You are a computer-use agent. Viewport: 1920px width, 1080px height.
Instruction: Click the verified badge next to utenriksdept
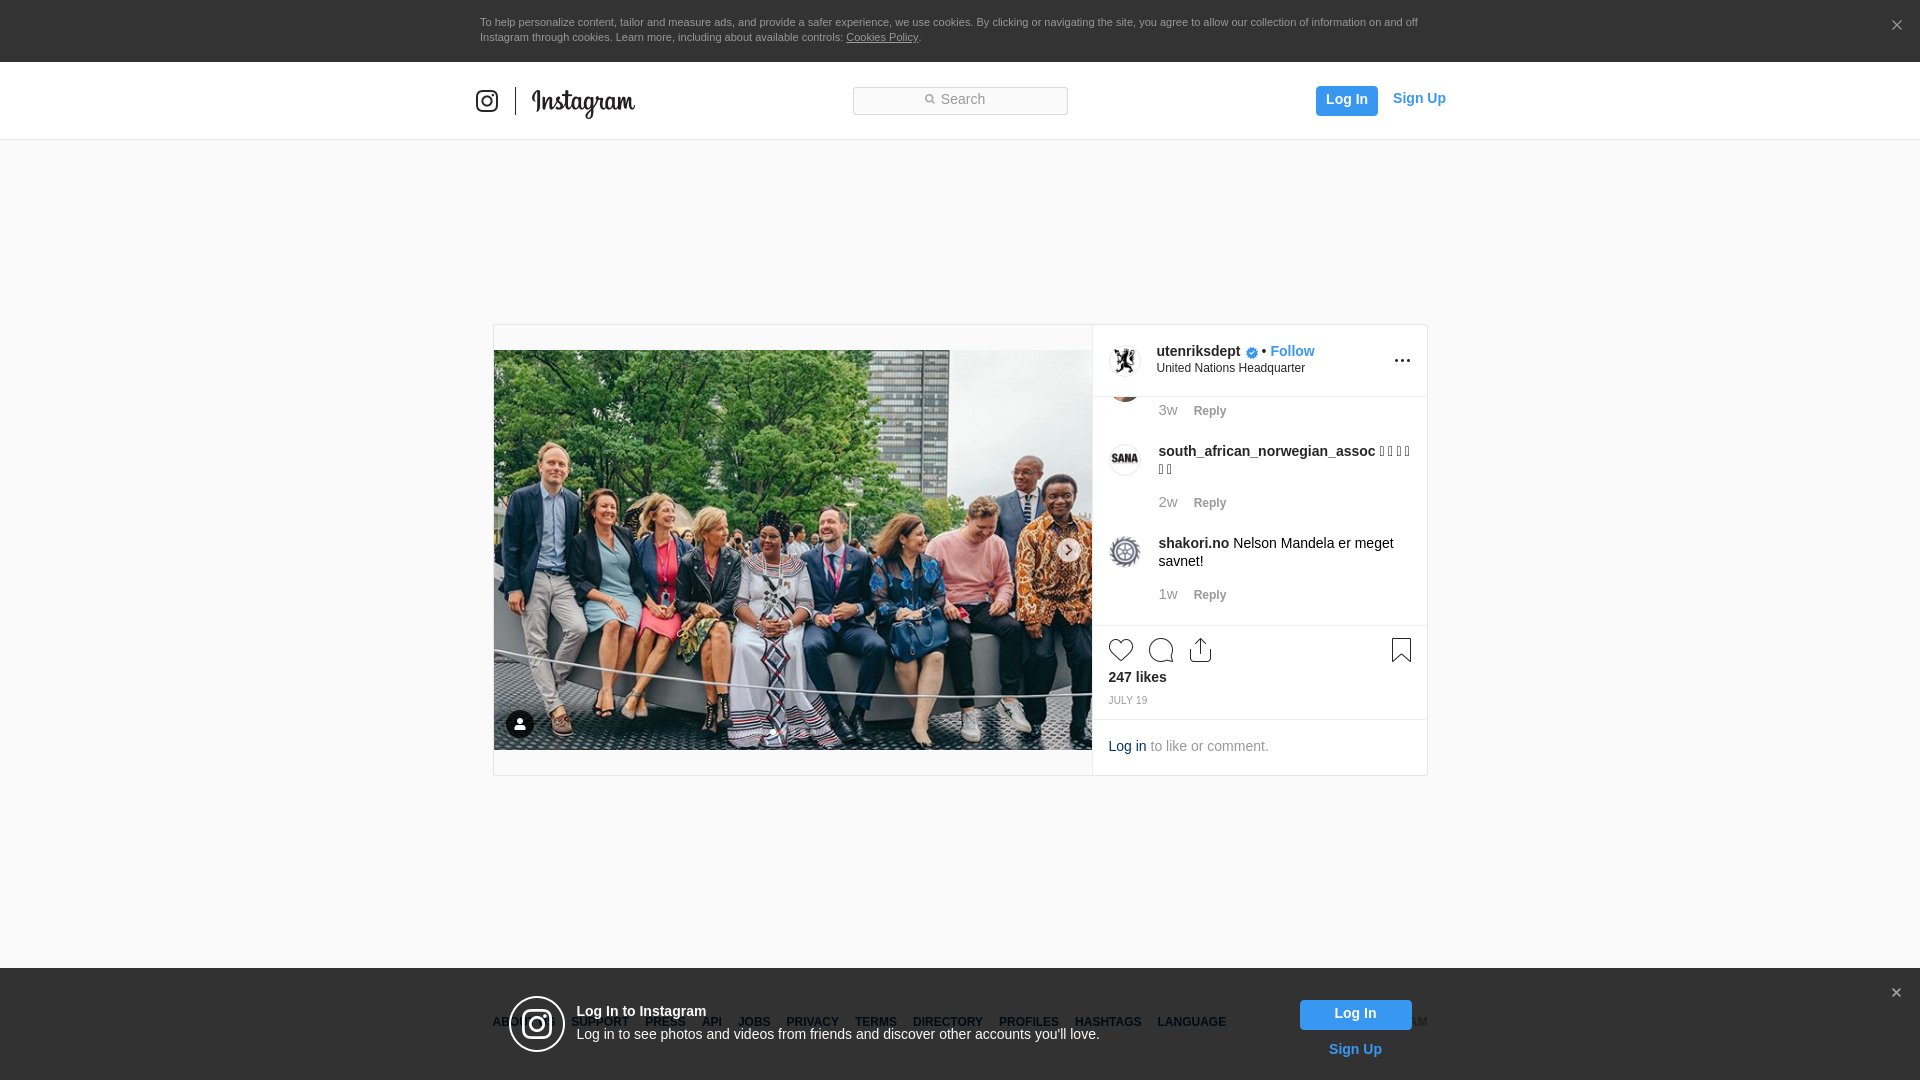pos(1252,352)
